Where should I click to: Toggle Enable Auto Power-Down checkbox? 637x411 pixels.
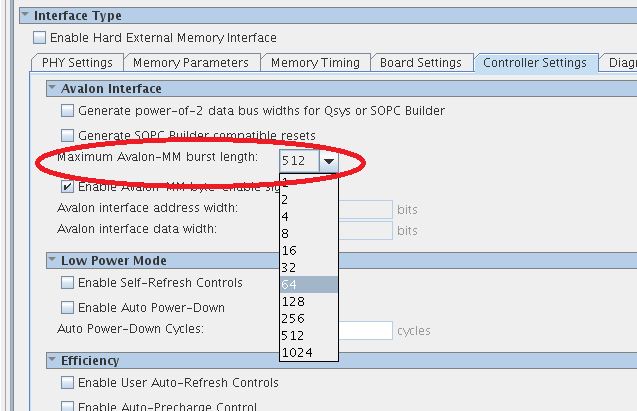[x=68, y=308]
